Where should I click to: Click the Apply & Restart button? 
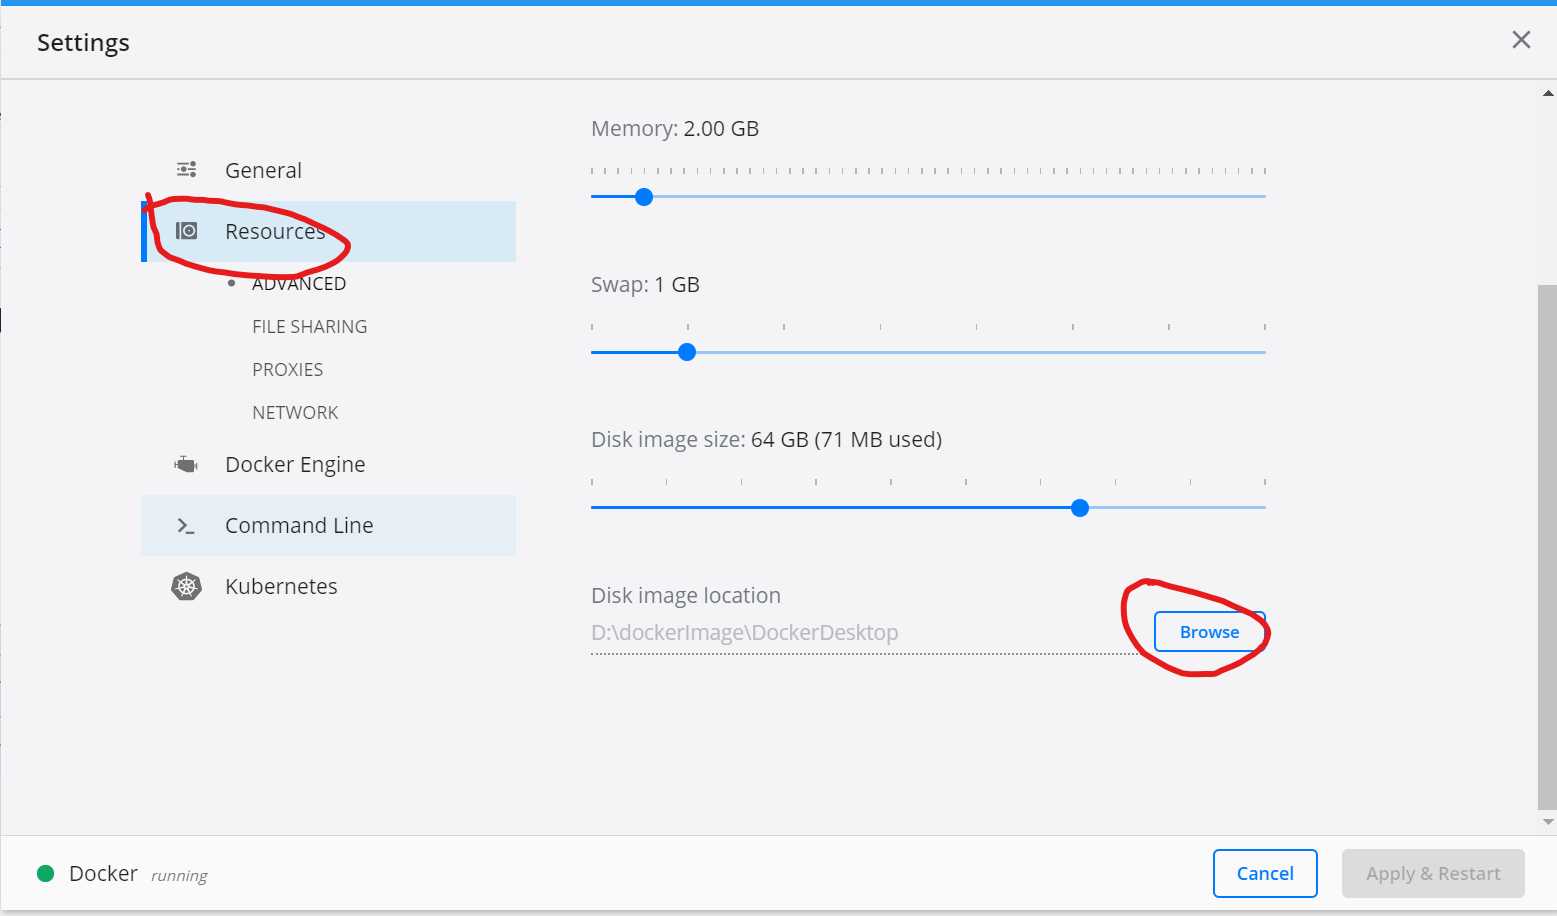(x=1433, y=873)
